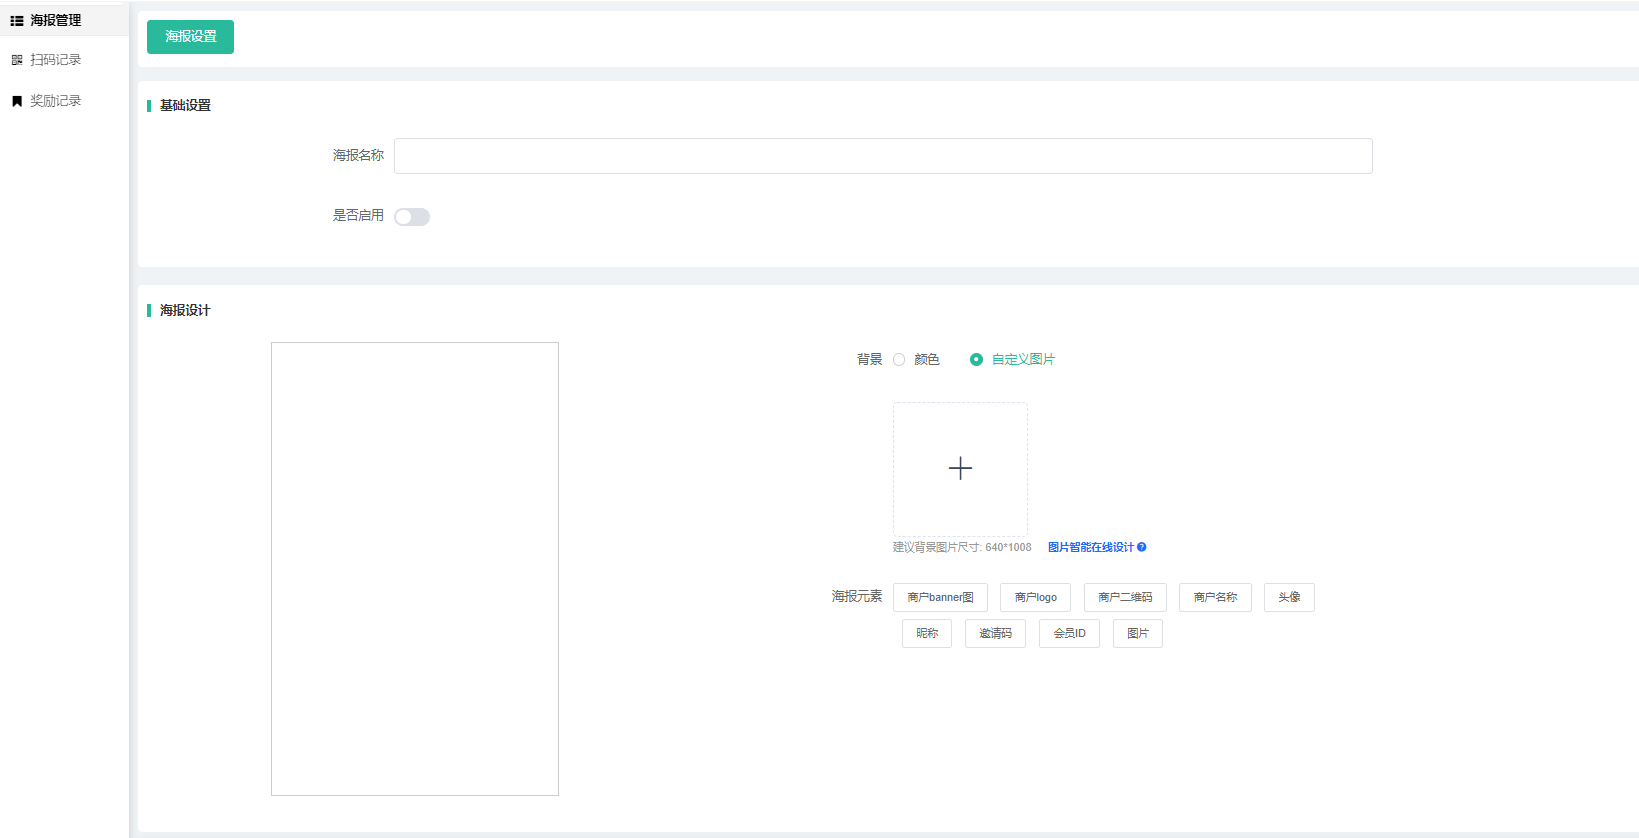This screenshot has width=1639, height=838.
Task: Click the 奖励记录 bookmark icon
Action: coord(17,101)
